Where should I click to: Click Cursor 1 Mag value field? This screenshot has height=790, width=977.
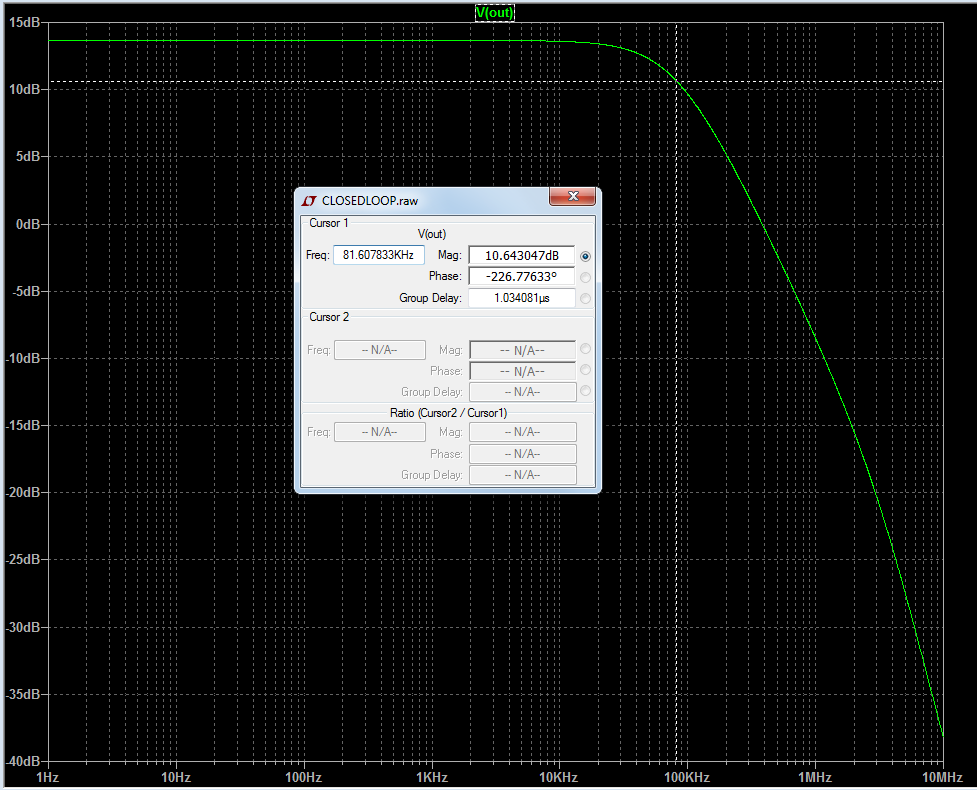click(x=522, y=255)
